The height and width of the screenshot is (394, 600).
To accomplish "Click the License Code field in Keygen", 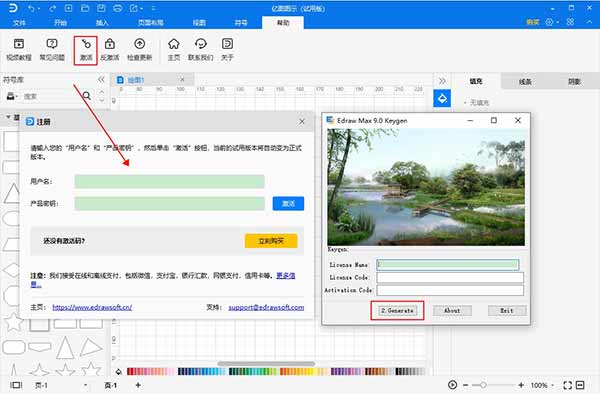I will (450, 277).
